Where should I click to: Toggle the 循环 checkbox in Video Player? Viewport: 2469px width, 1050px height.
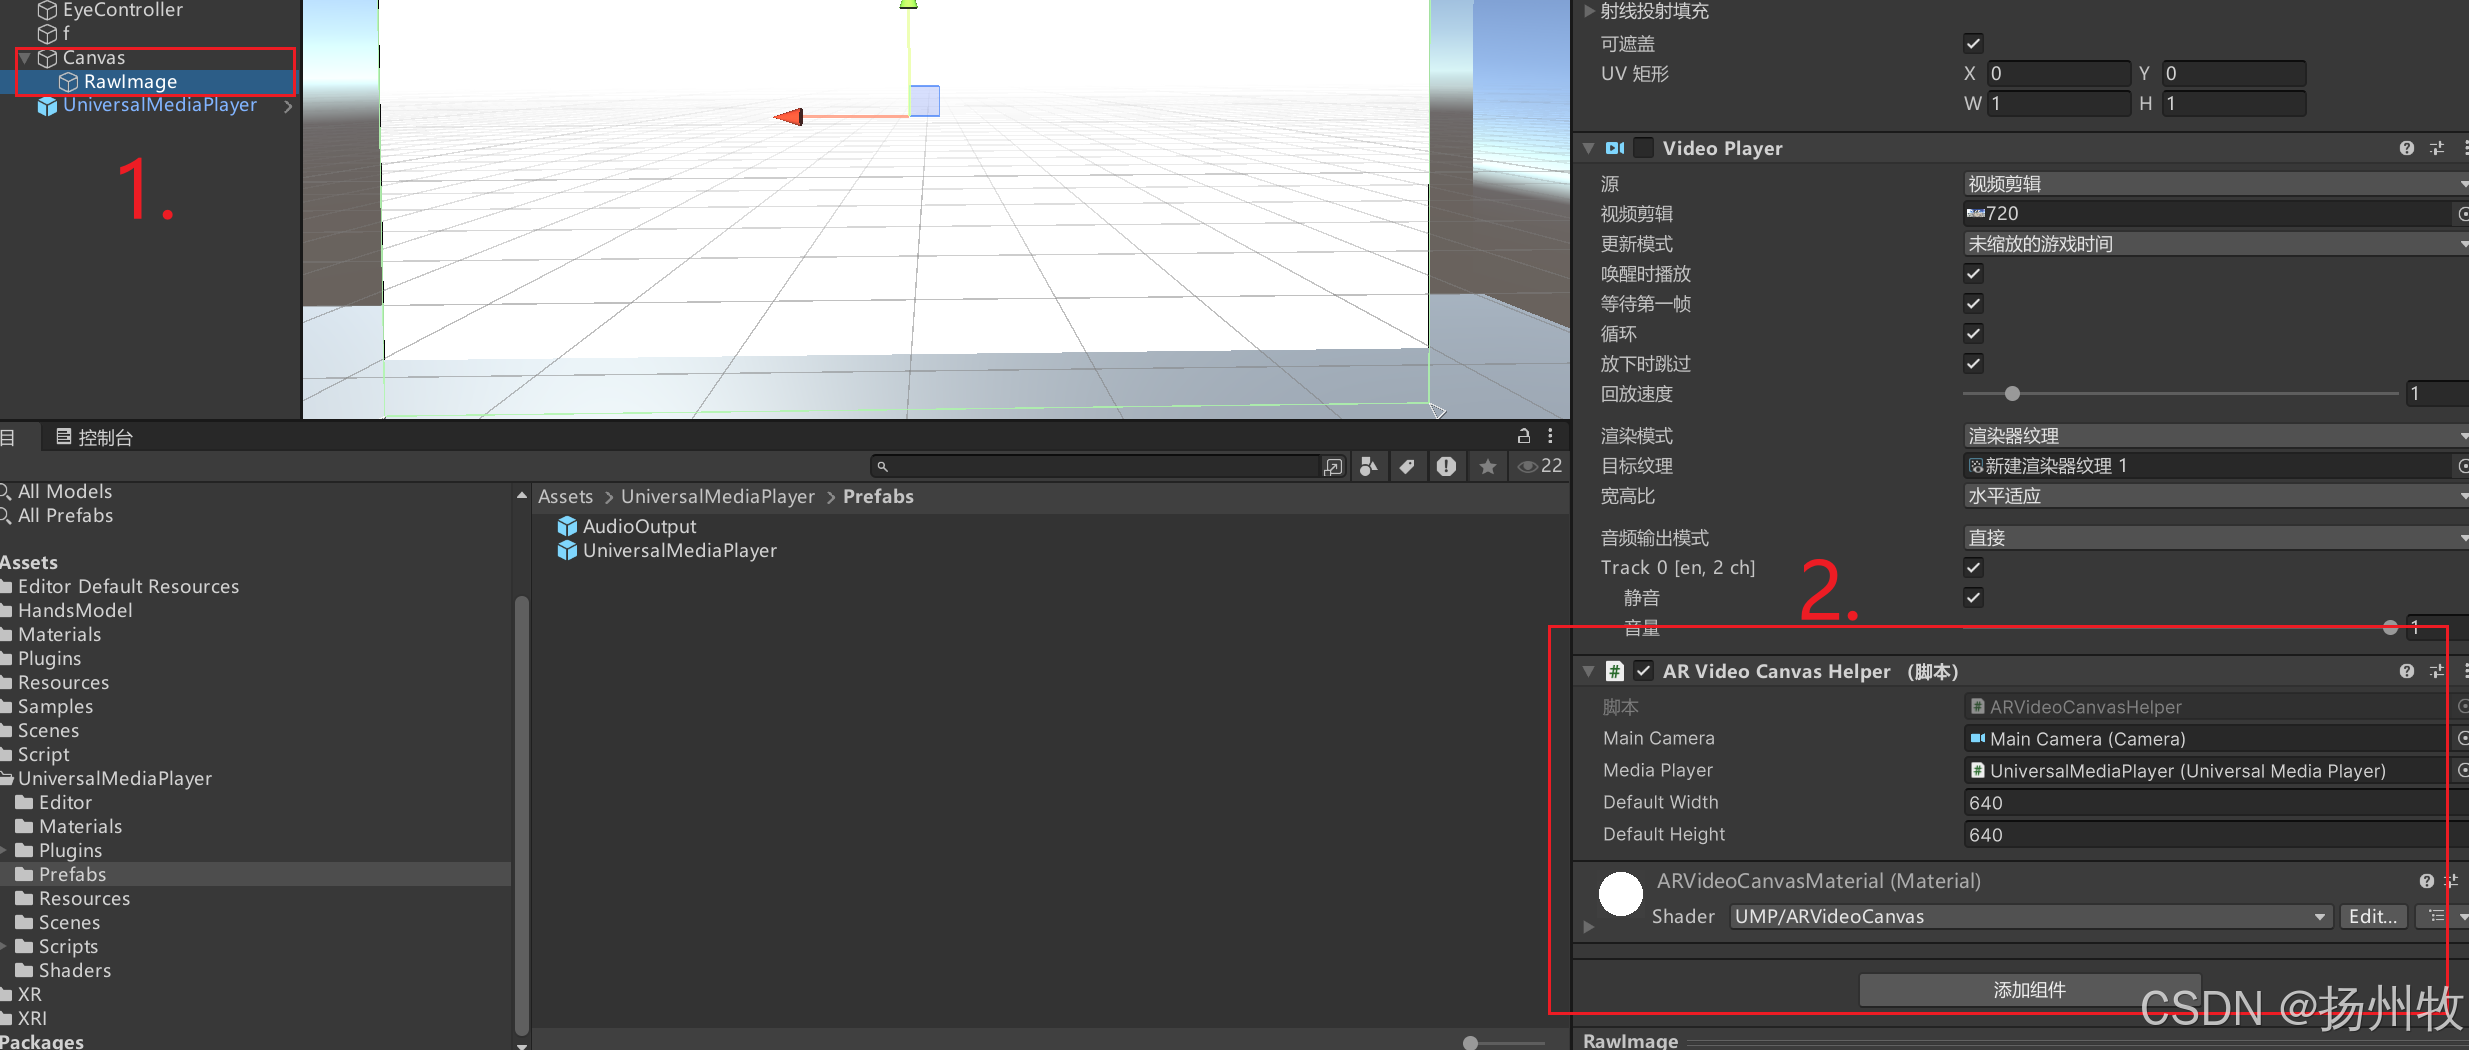pos(1973,334)
